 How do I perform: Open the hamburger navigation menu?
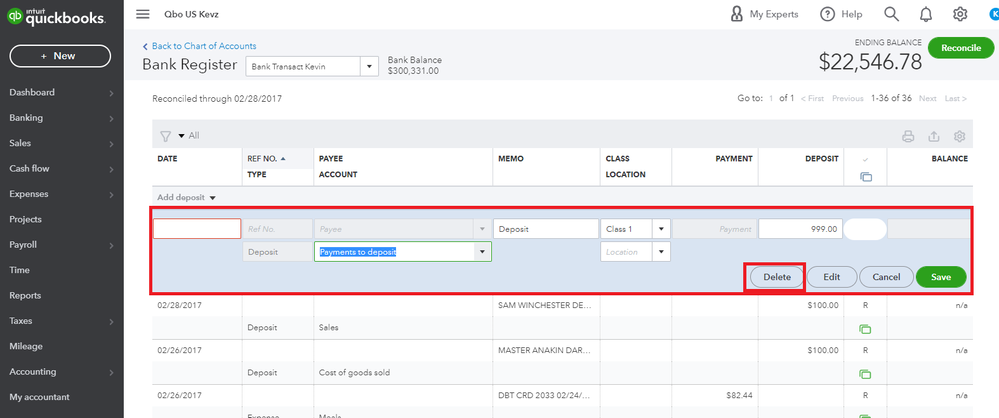143,14
